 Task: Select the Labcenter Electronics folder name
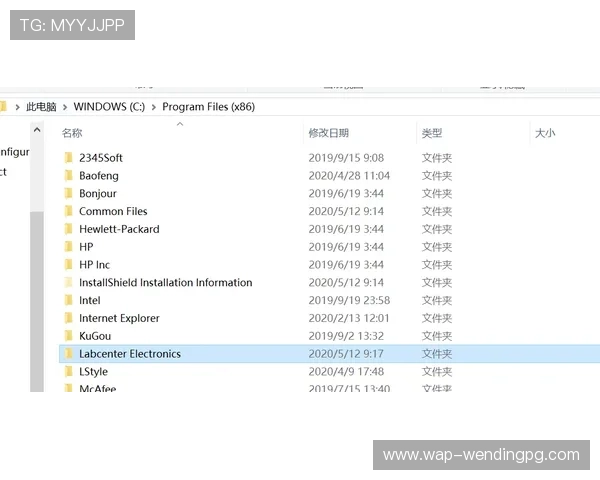pos(130,354)
